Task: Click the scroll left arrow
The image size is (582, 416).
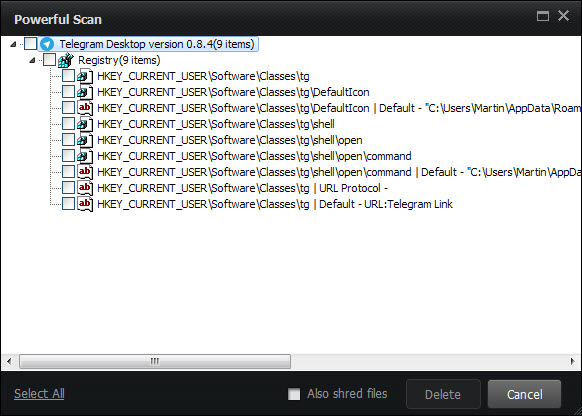Action: pos(9,361)
